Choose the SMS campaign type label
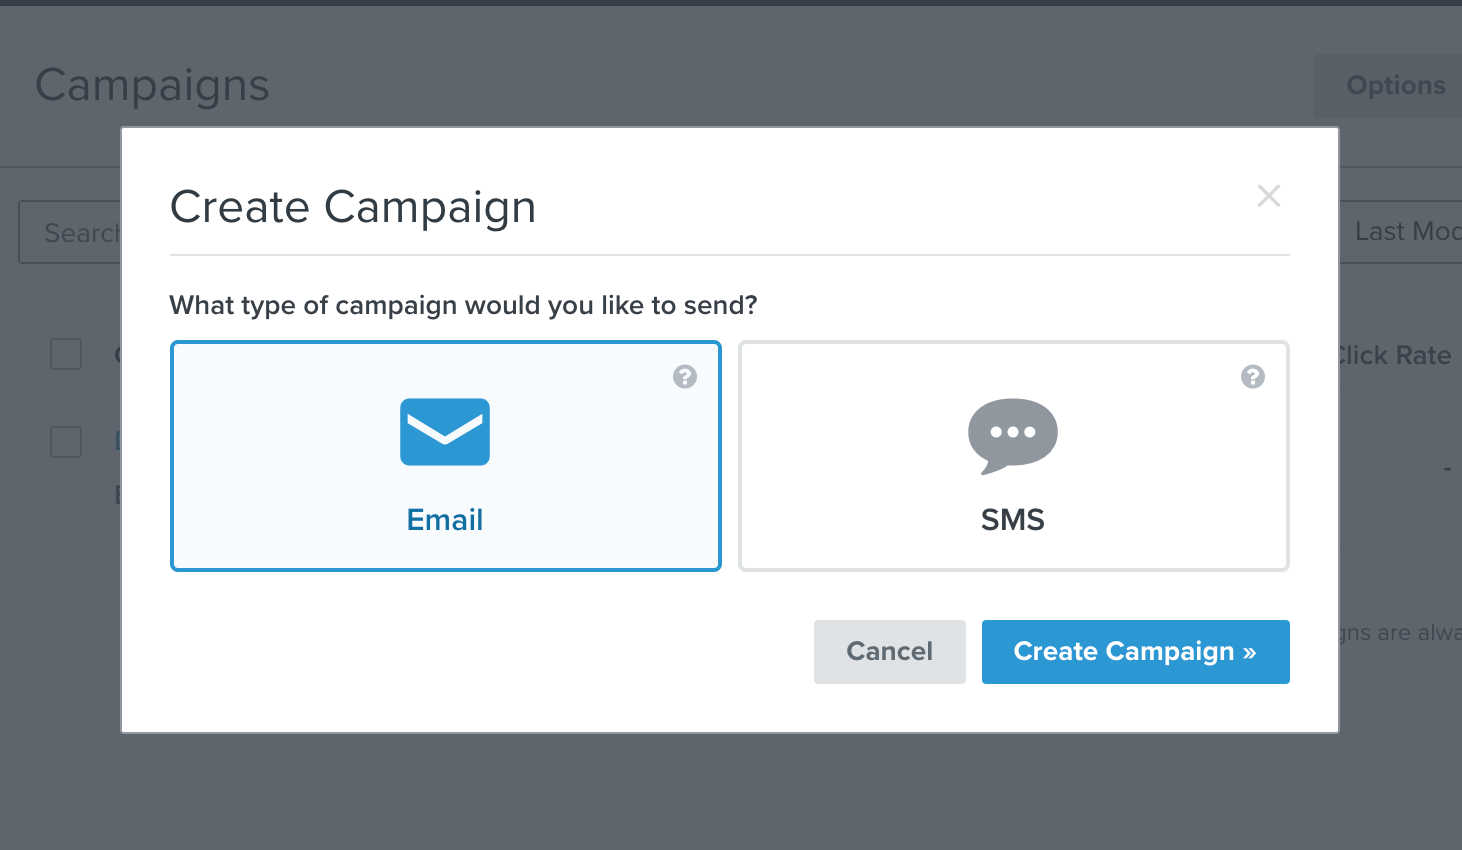This screenshot has height=850, width=1462. pyautogui.click(x=1012, y=520)
